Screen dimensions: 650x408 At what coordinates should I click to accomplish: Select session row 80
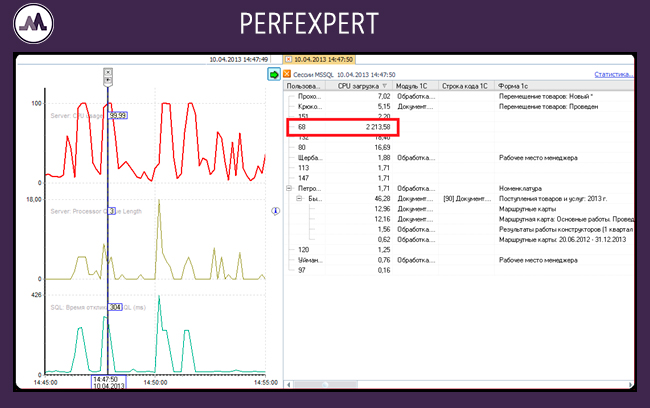click(459, 148)
